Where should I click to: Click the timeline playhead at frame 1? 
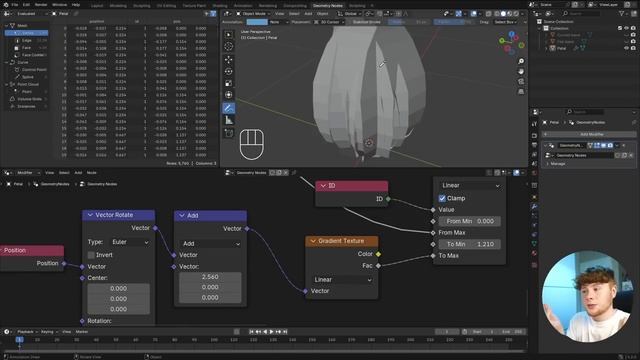[x=19, y=340]
